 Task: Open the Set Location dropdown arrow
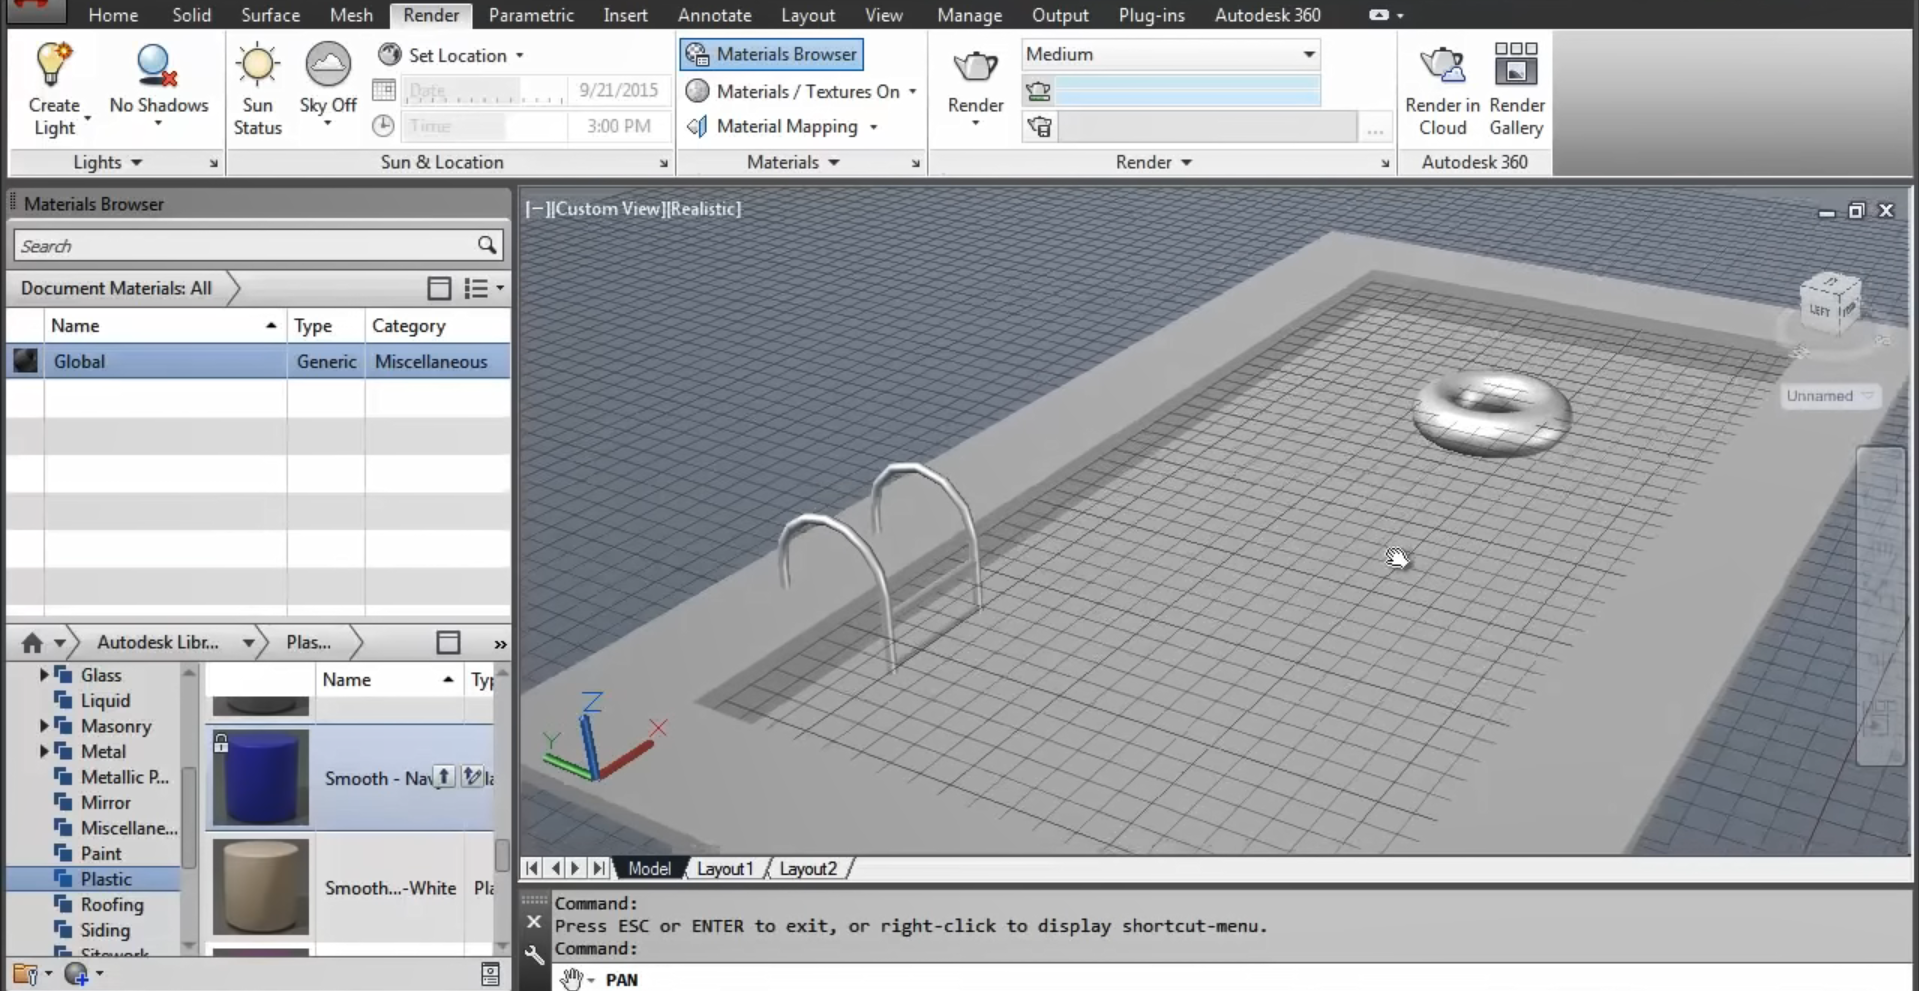[520, 56]
